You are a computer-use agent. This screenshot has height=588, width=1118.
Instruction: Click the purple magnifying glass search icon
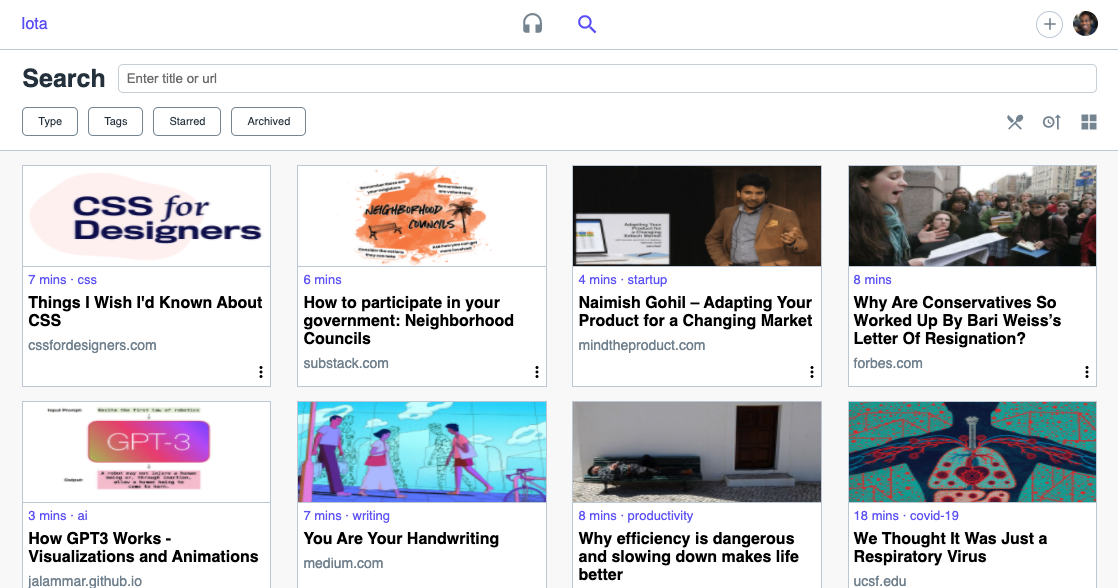(587, 24)
